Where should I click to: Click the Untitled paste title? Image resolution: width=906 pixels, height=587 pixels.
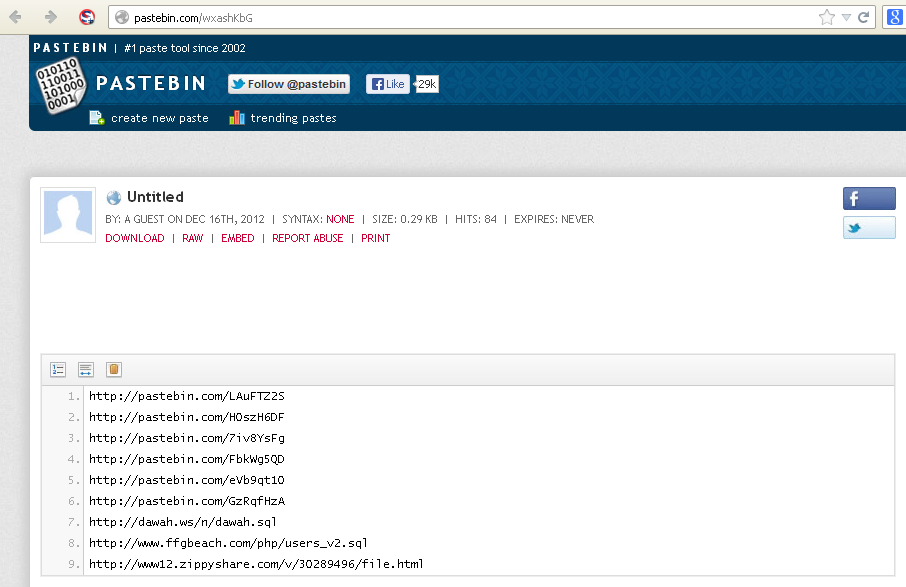point(155,197)
